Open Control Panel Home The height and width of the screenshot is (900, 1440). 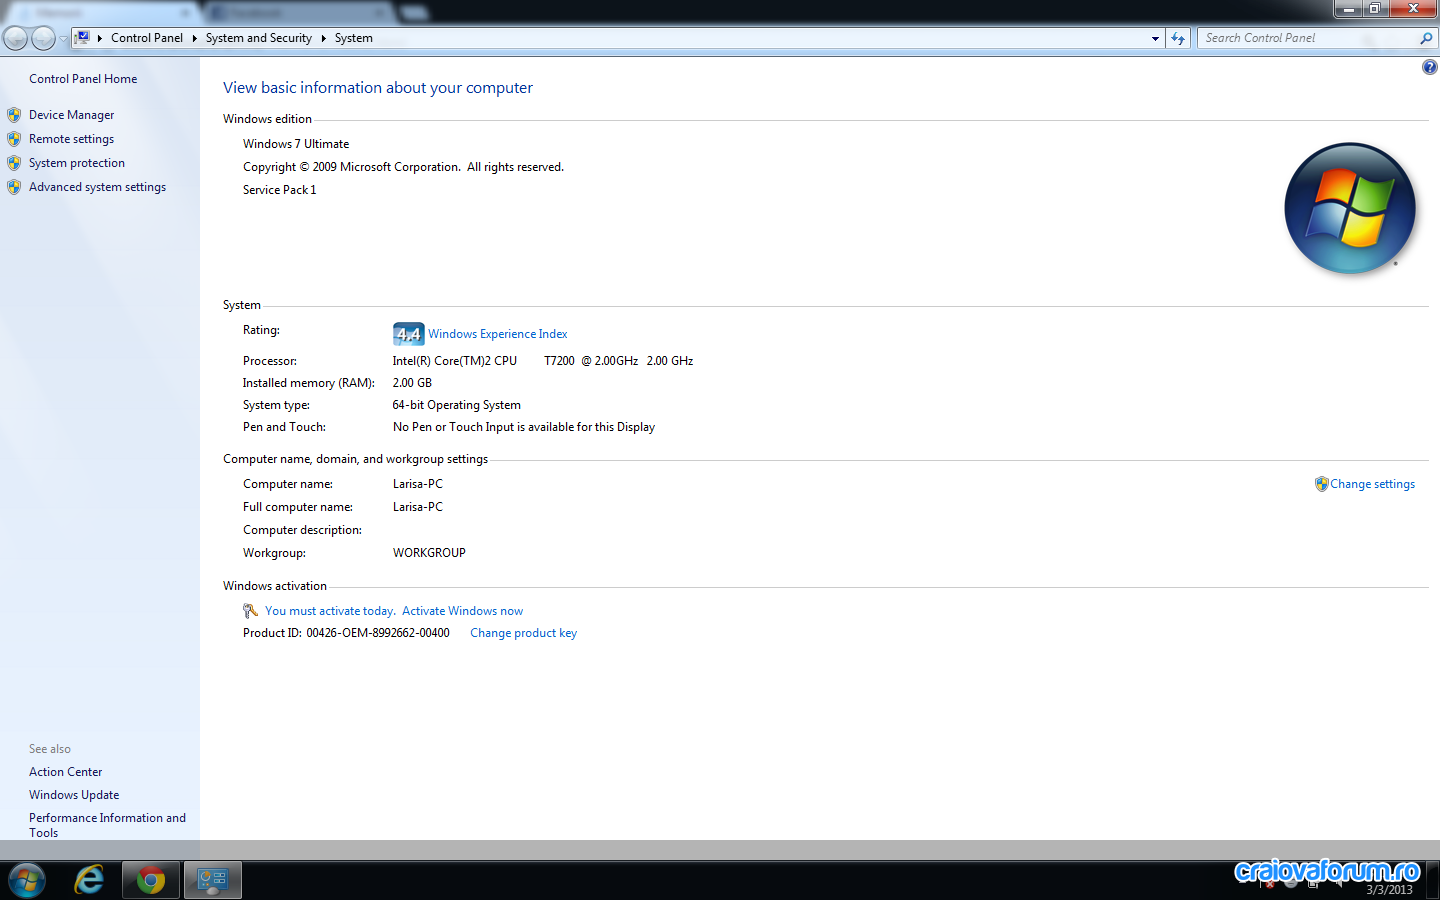tap(83, 79)
